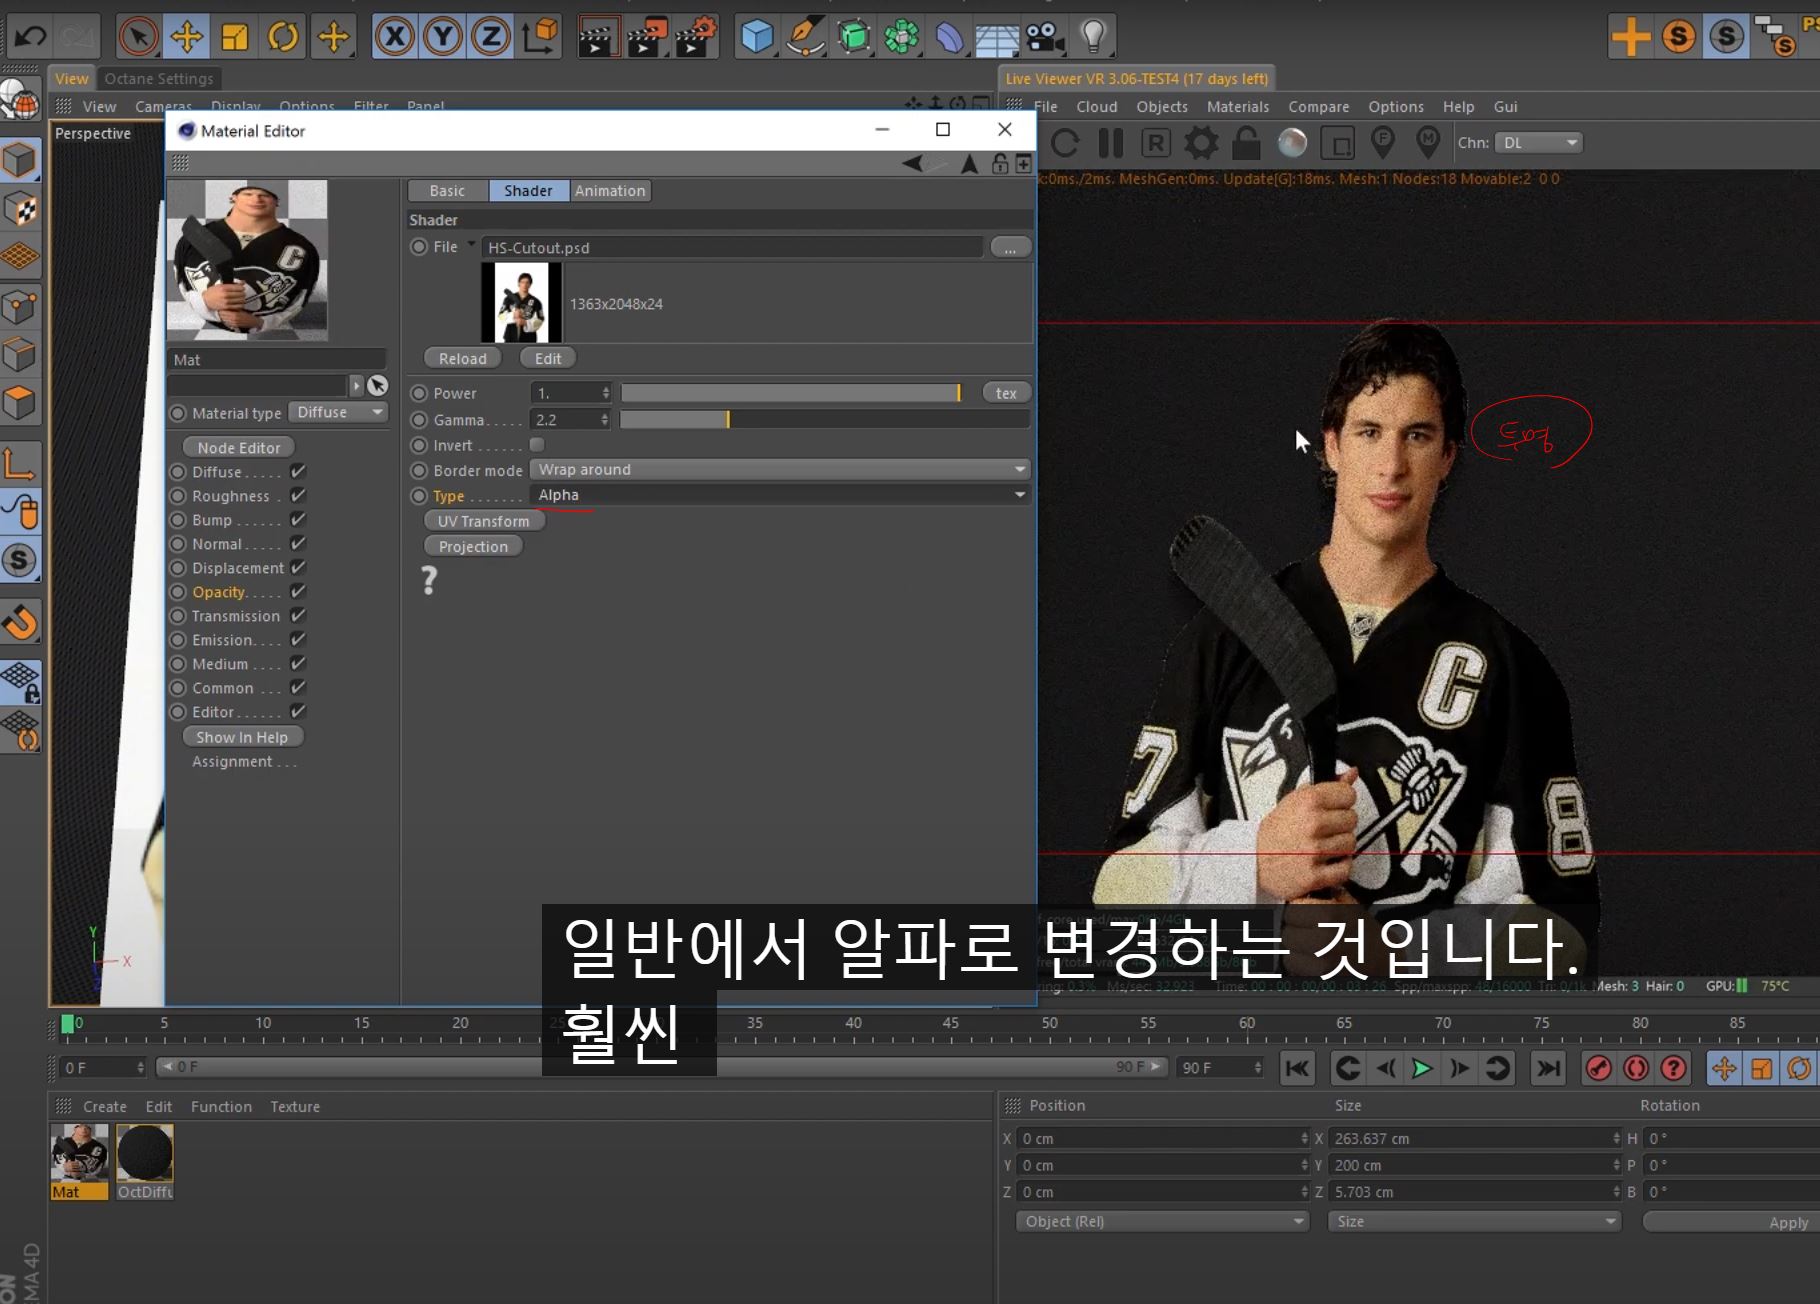
Task: Open Edit Render Settings icon
Action: (x=696, y=38)
